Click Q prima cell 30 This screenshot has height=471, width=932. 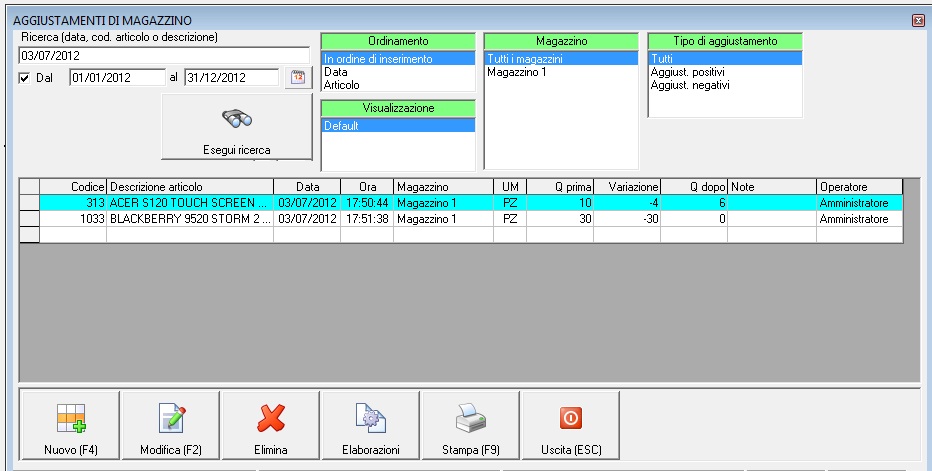tap(560, 219)
